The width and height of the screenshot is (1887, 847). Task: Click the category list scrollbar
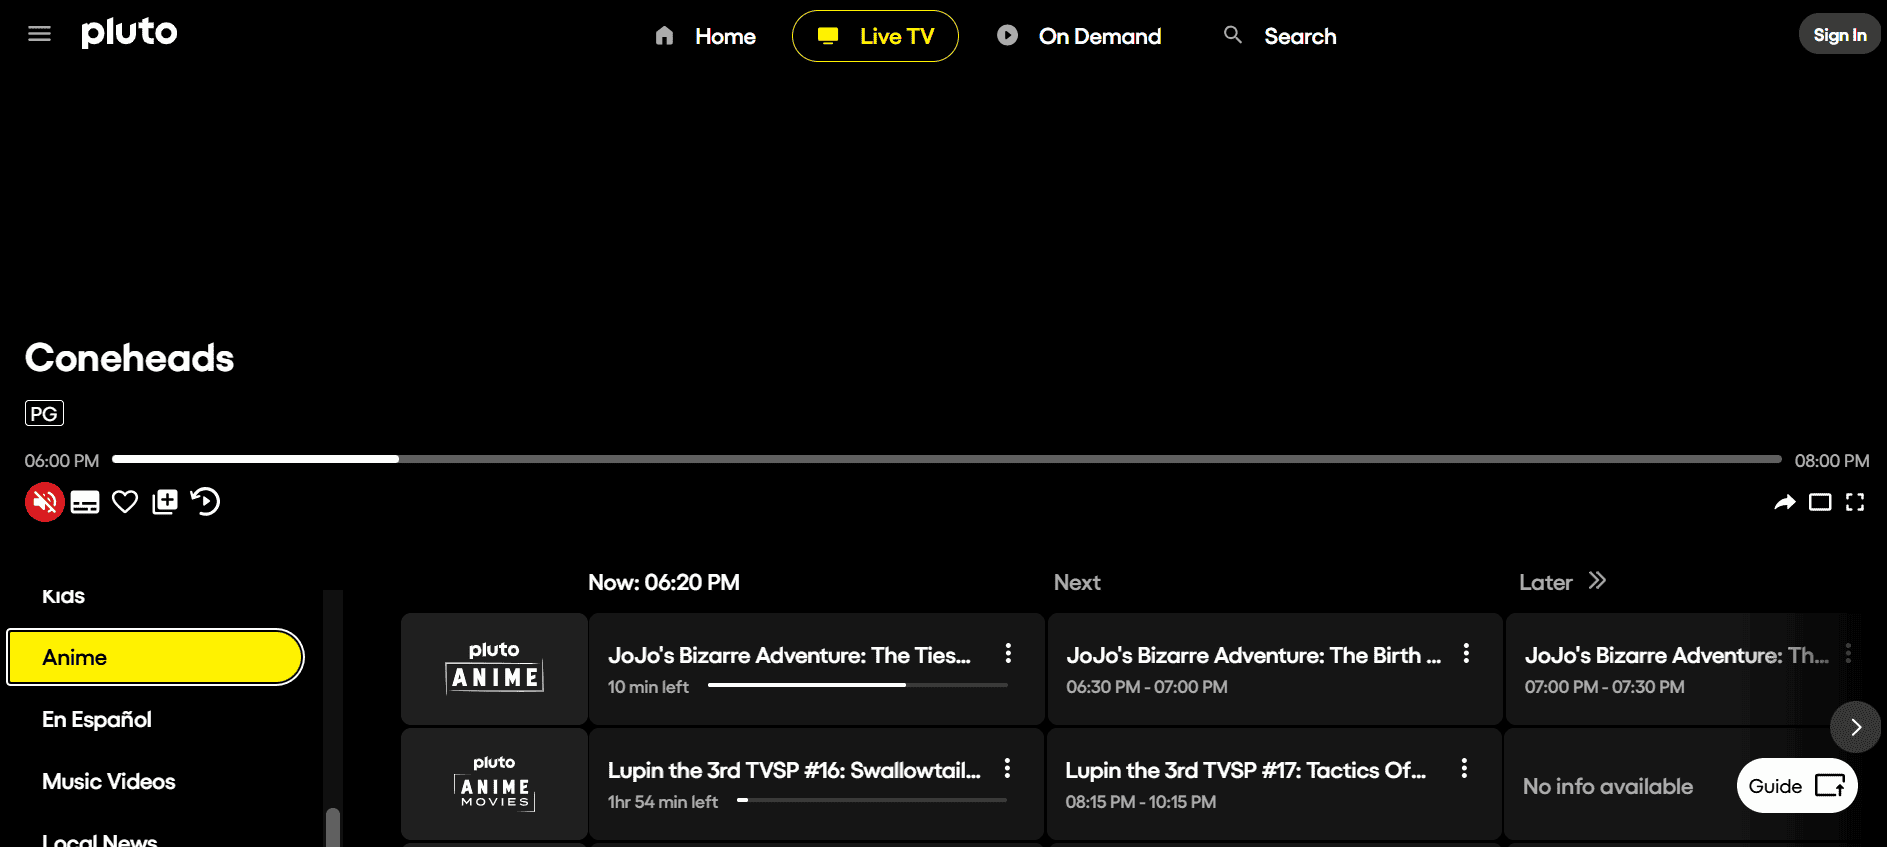click(333, 826)
